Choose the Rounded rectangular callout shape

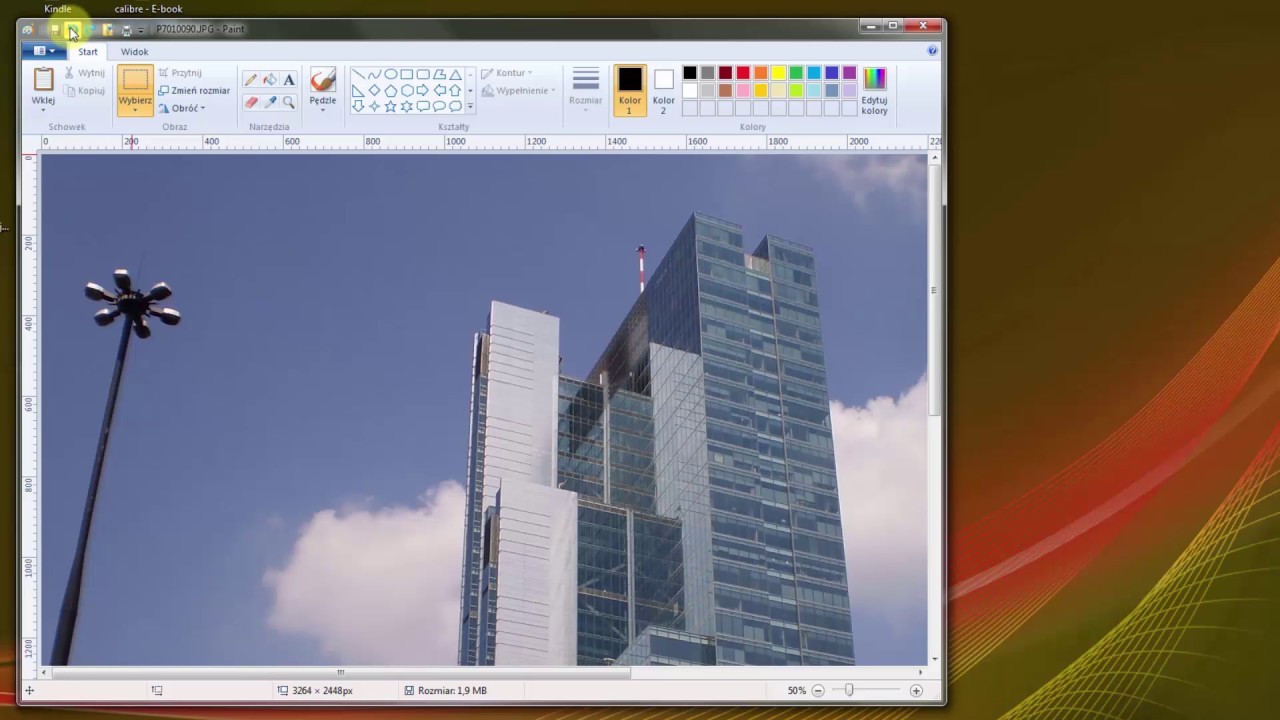tap(423, 106)
